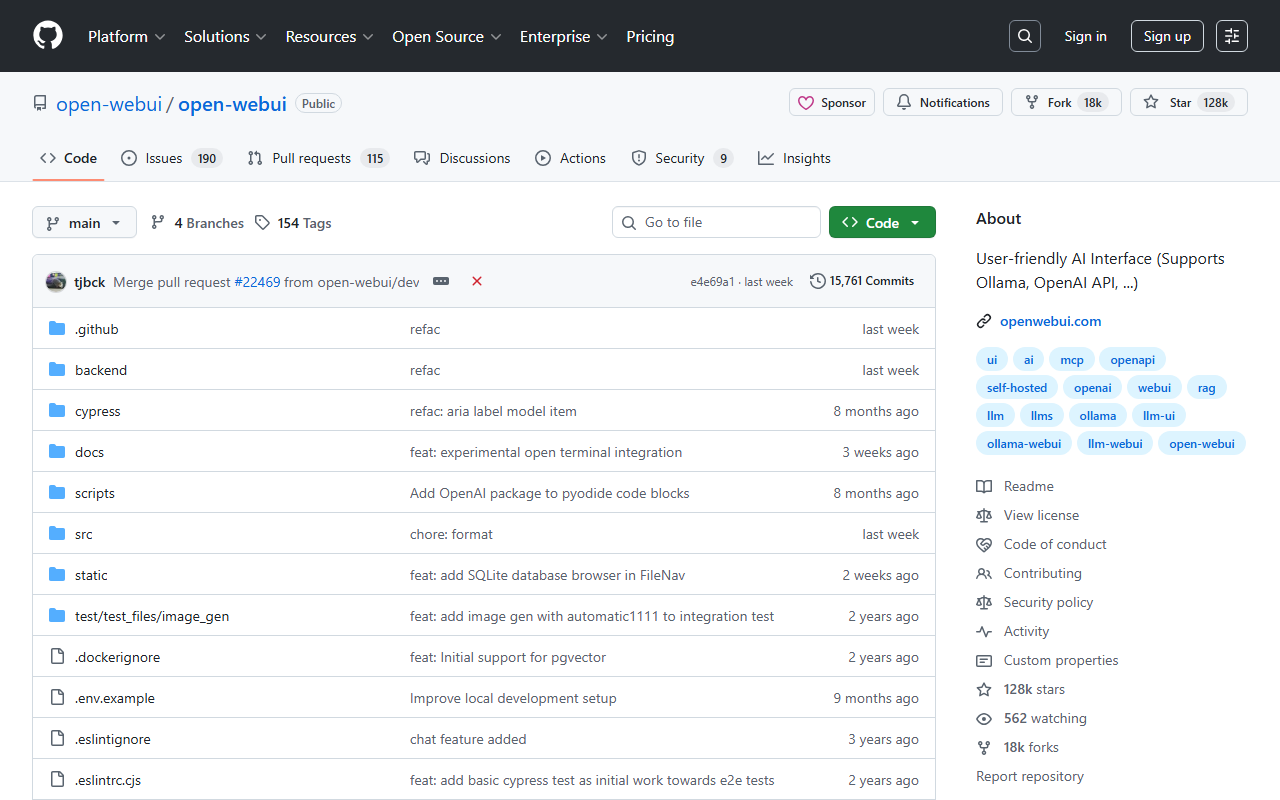Open the main branch selector dropdown
Viewport: 1280px width, 800px height.
(84, 222)
